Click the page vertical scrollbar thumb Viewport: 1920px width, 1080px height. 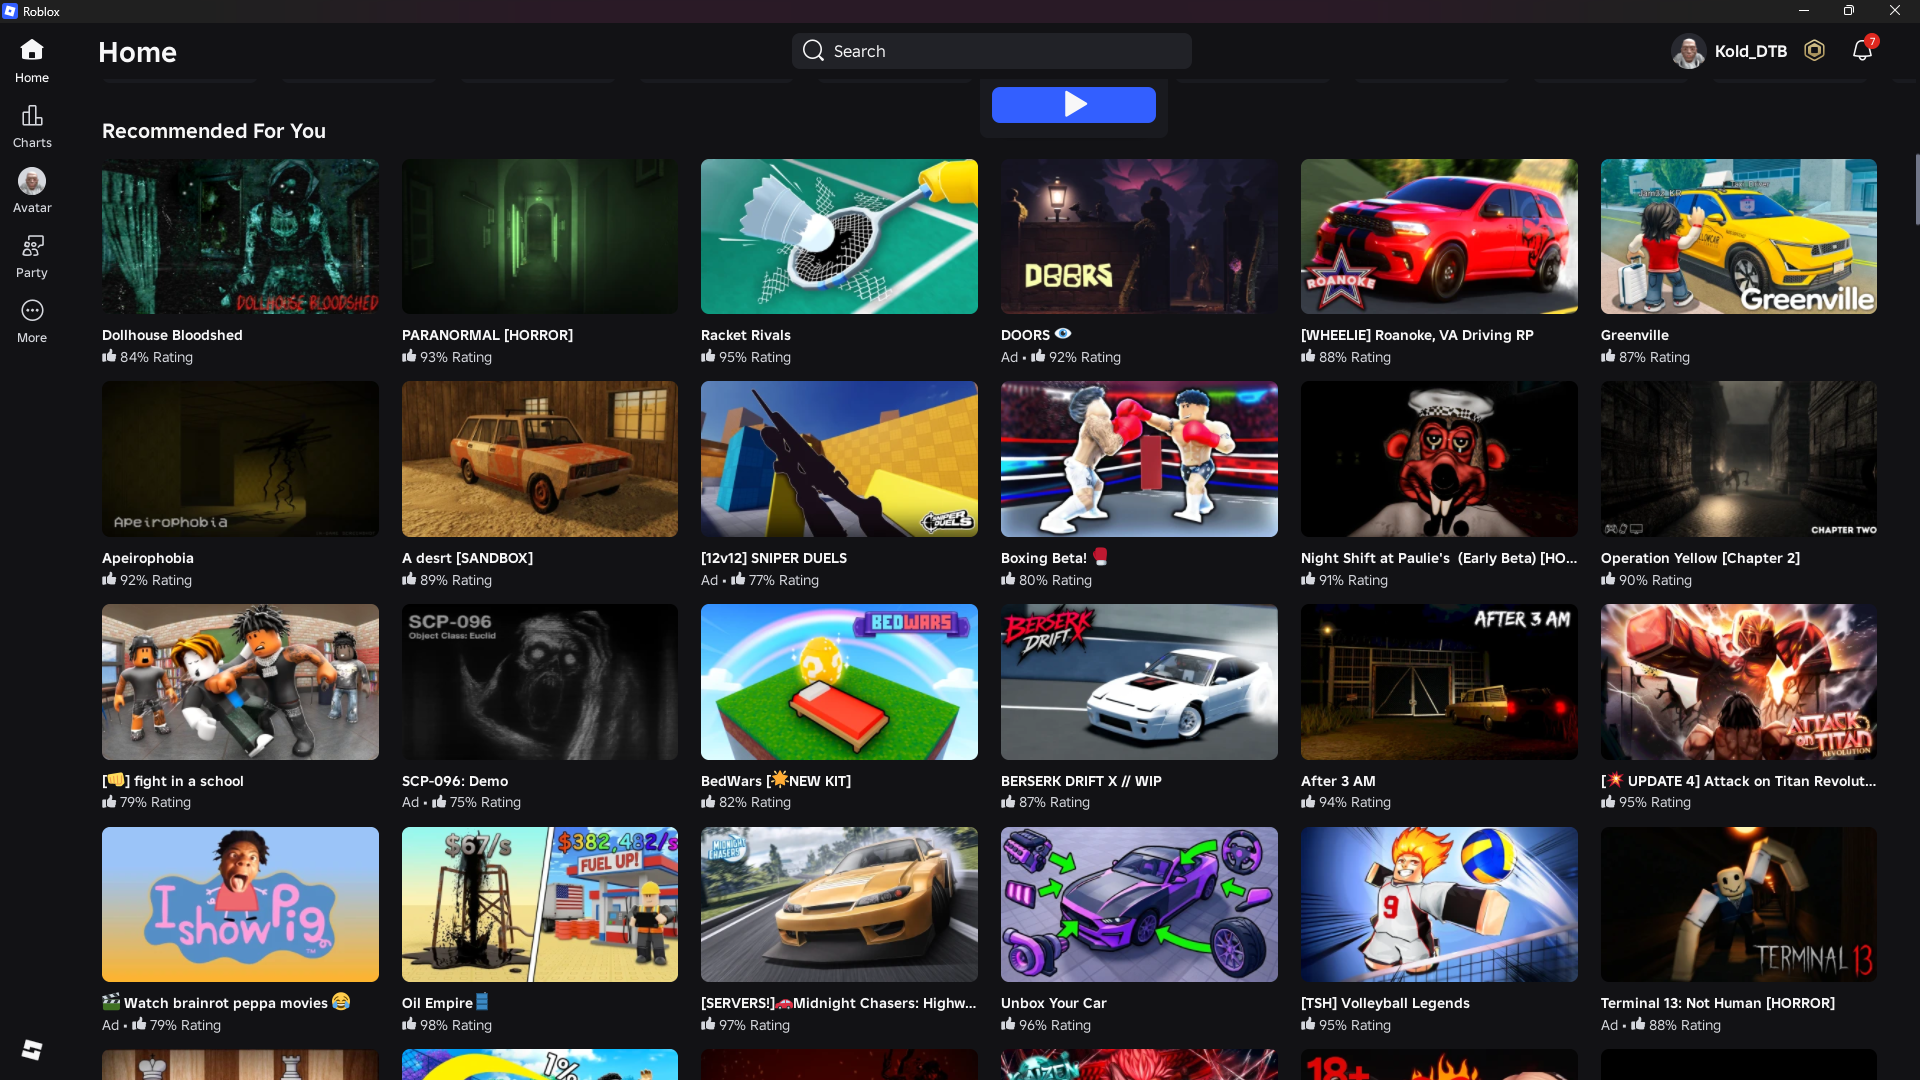click(1916, 190)
